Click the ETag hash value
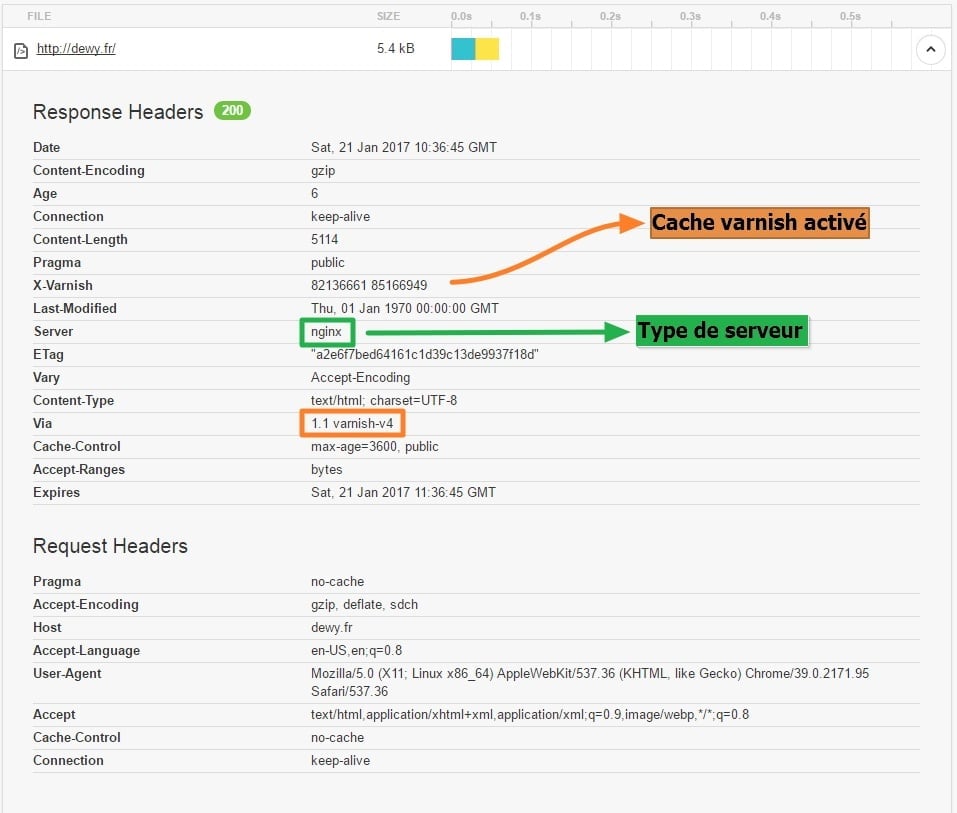Screen dimensions: 957x813 [x=425, y=355]
